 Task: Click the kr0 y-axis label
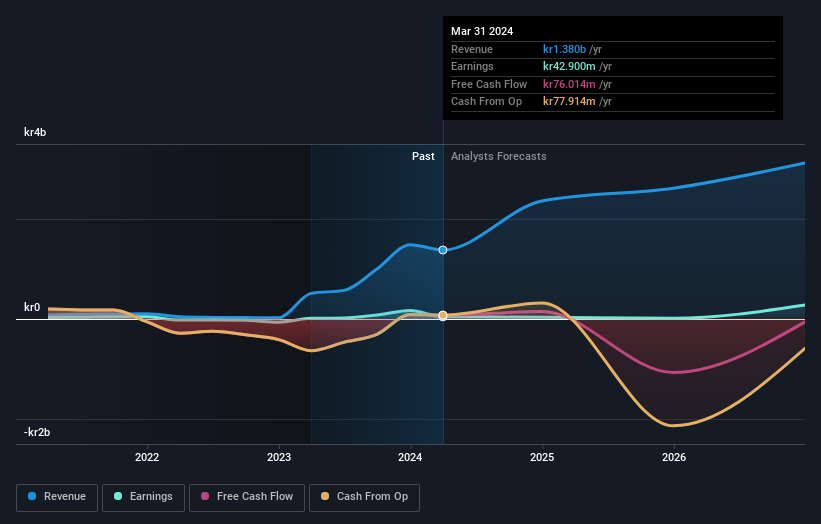click(x=32, y=307)
